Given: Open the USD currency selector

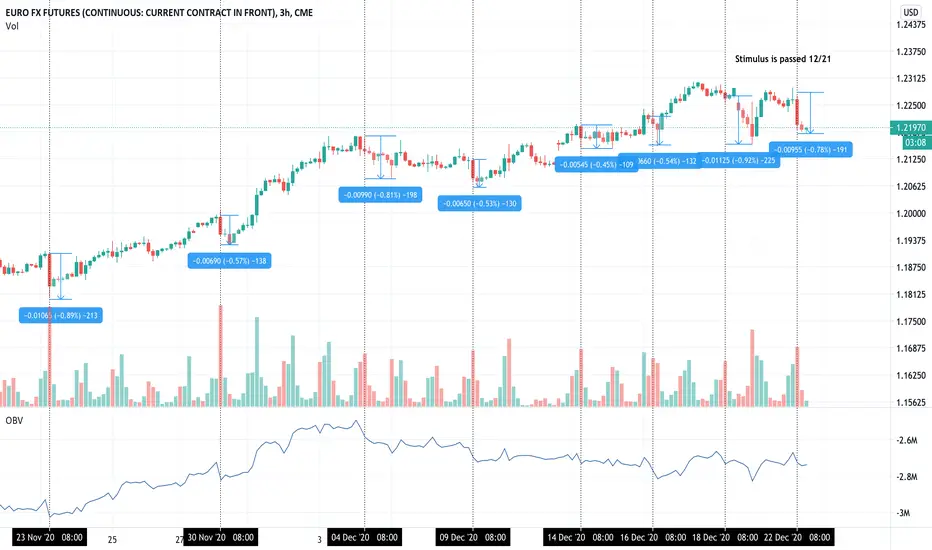Looking at the screenshot, I should [911, 12].
